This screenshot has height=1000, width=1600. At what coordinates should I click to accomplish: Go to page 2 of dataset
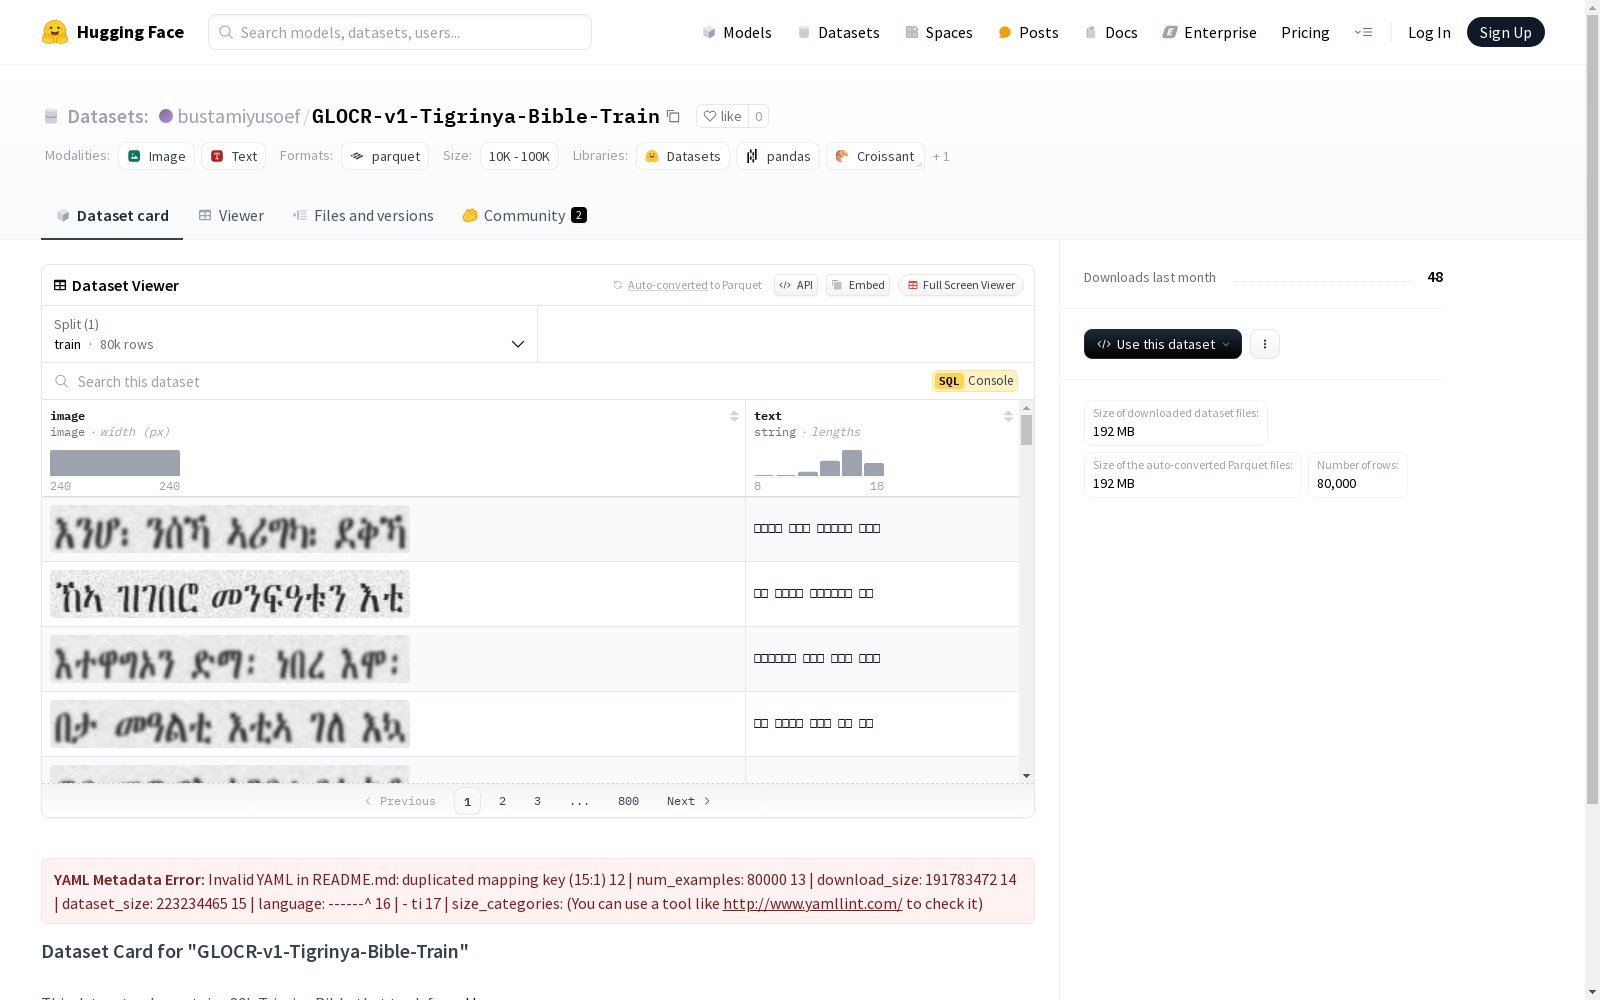coord(502,801)
